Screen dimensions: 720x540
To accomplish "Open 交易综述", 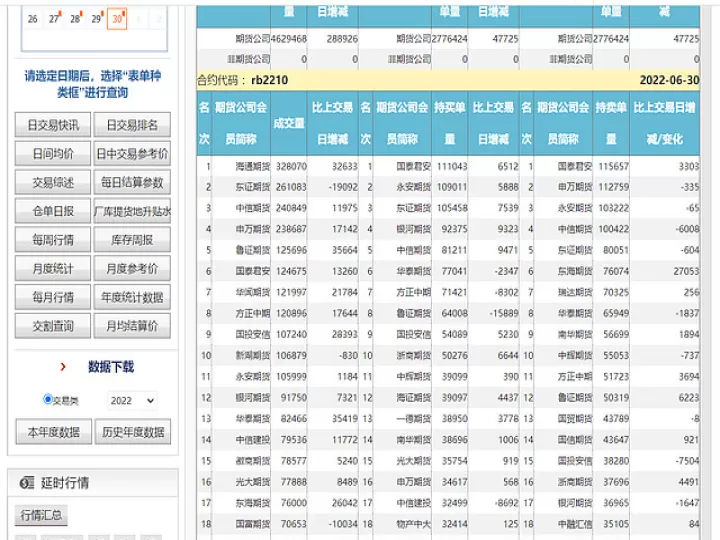I will [x=53, y=182].
